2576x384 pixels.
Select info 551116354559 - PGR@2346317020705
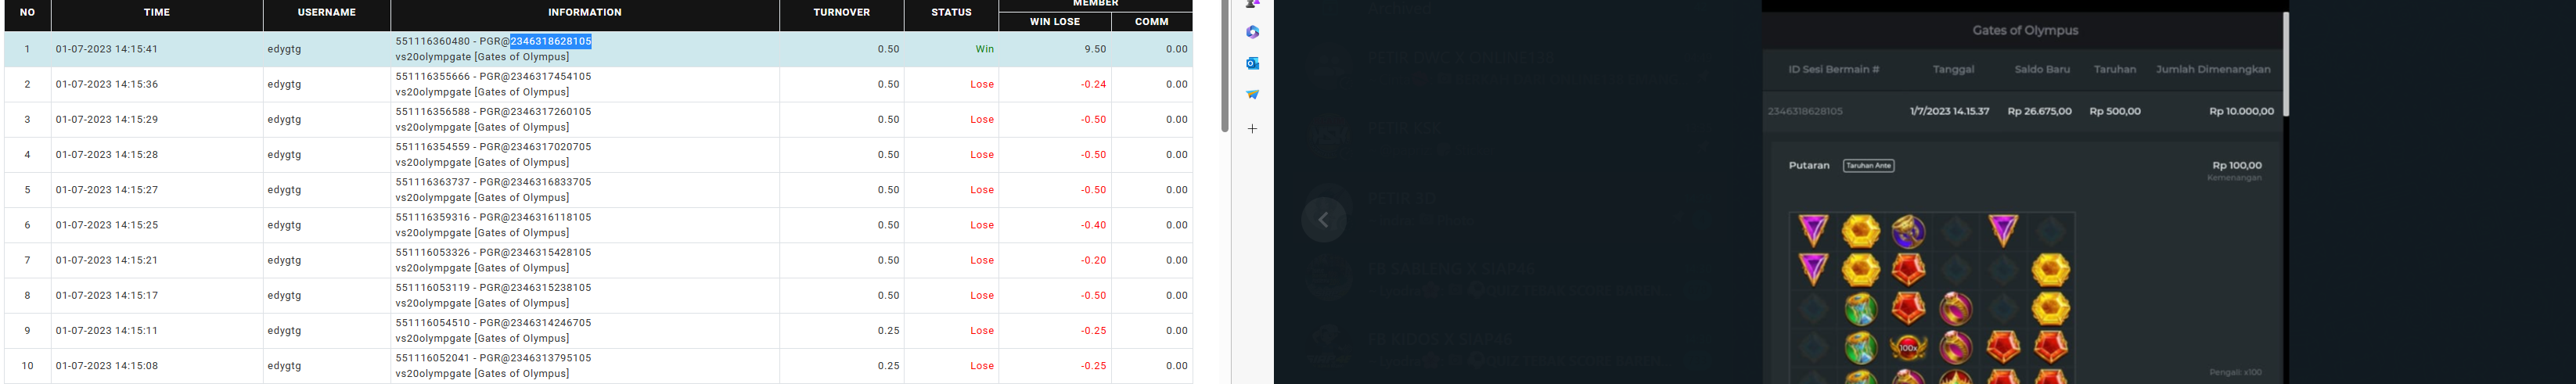(x=493, y=146)
